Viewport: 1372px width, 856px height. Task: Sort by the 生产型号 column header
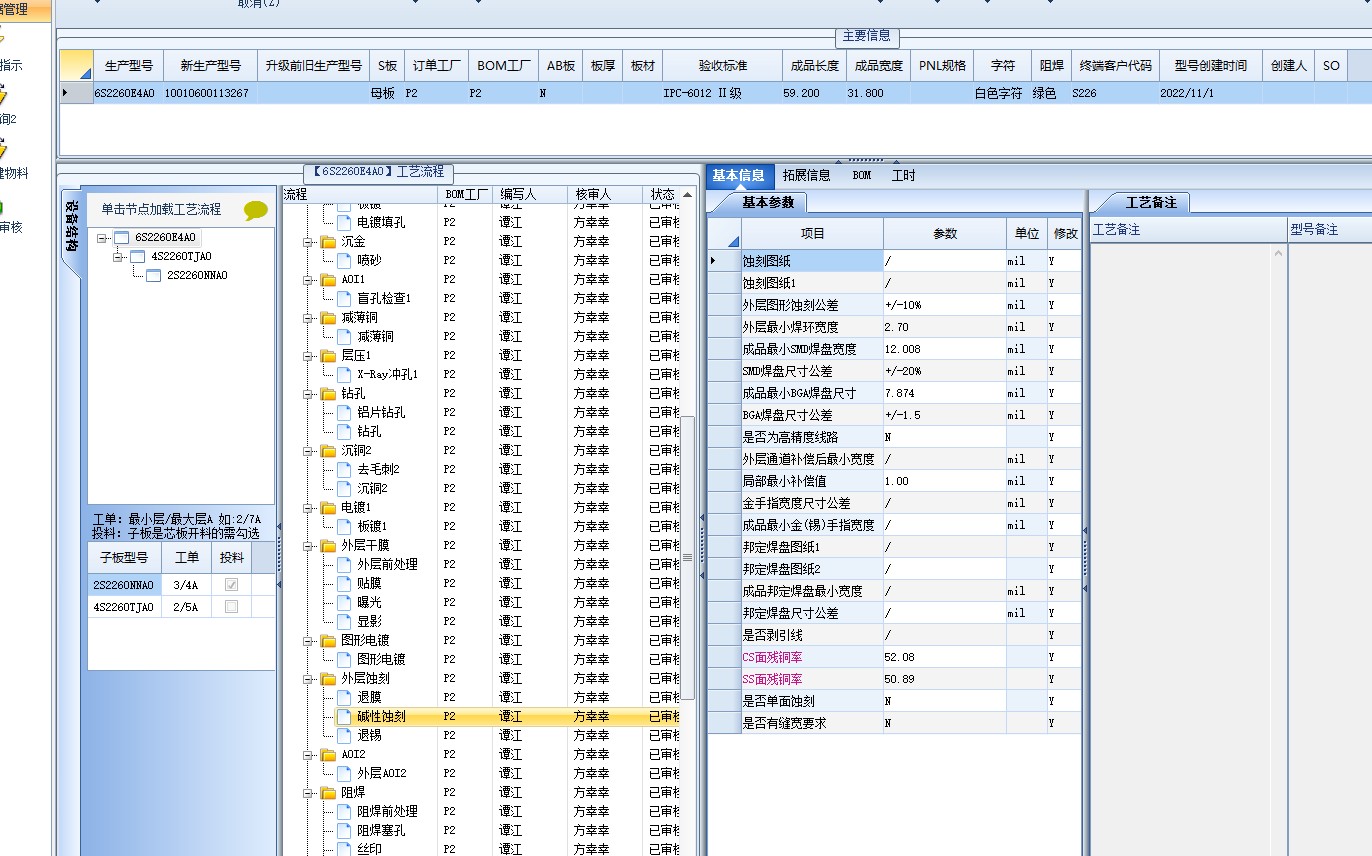(129, 66)
